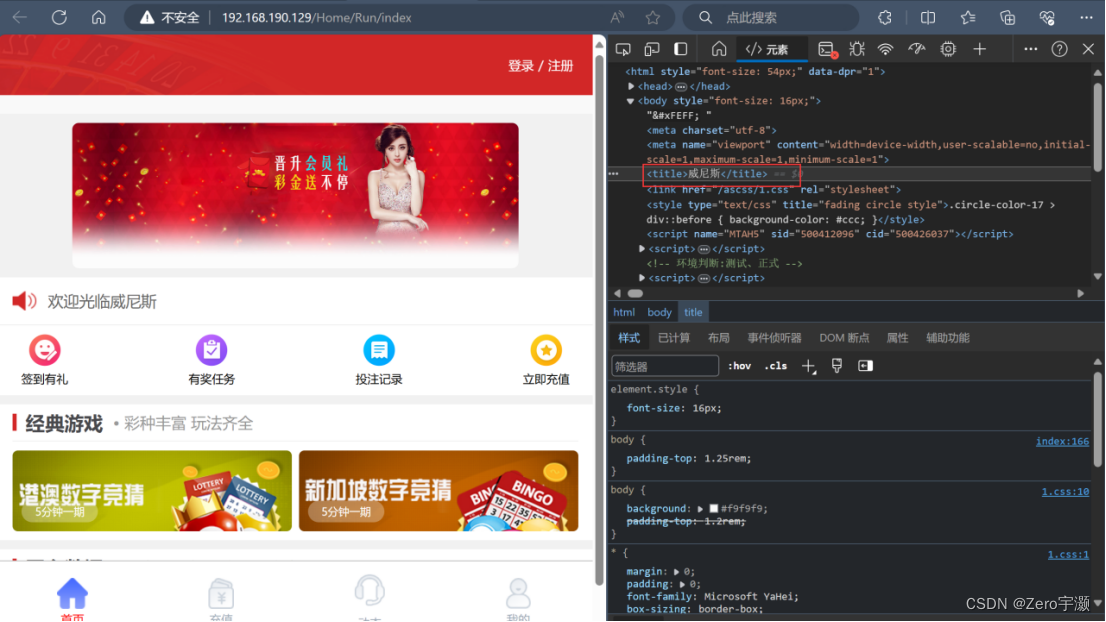Image resolution: width=1106 pixels, height=622 pixels.
Task: Open the 1.css:1 source link
Action: click(1068, 554)
